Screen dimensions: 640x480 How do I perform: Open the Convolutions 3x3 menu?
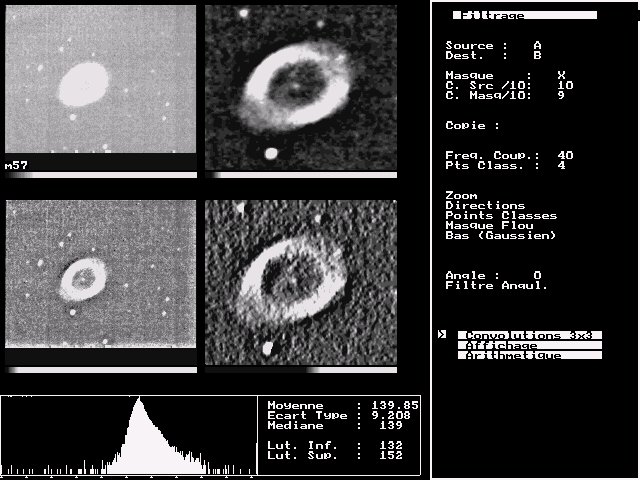point(529,335)
